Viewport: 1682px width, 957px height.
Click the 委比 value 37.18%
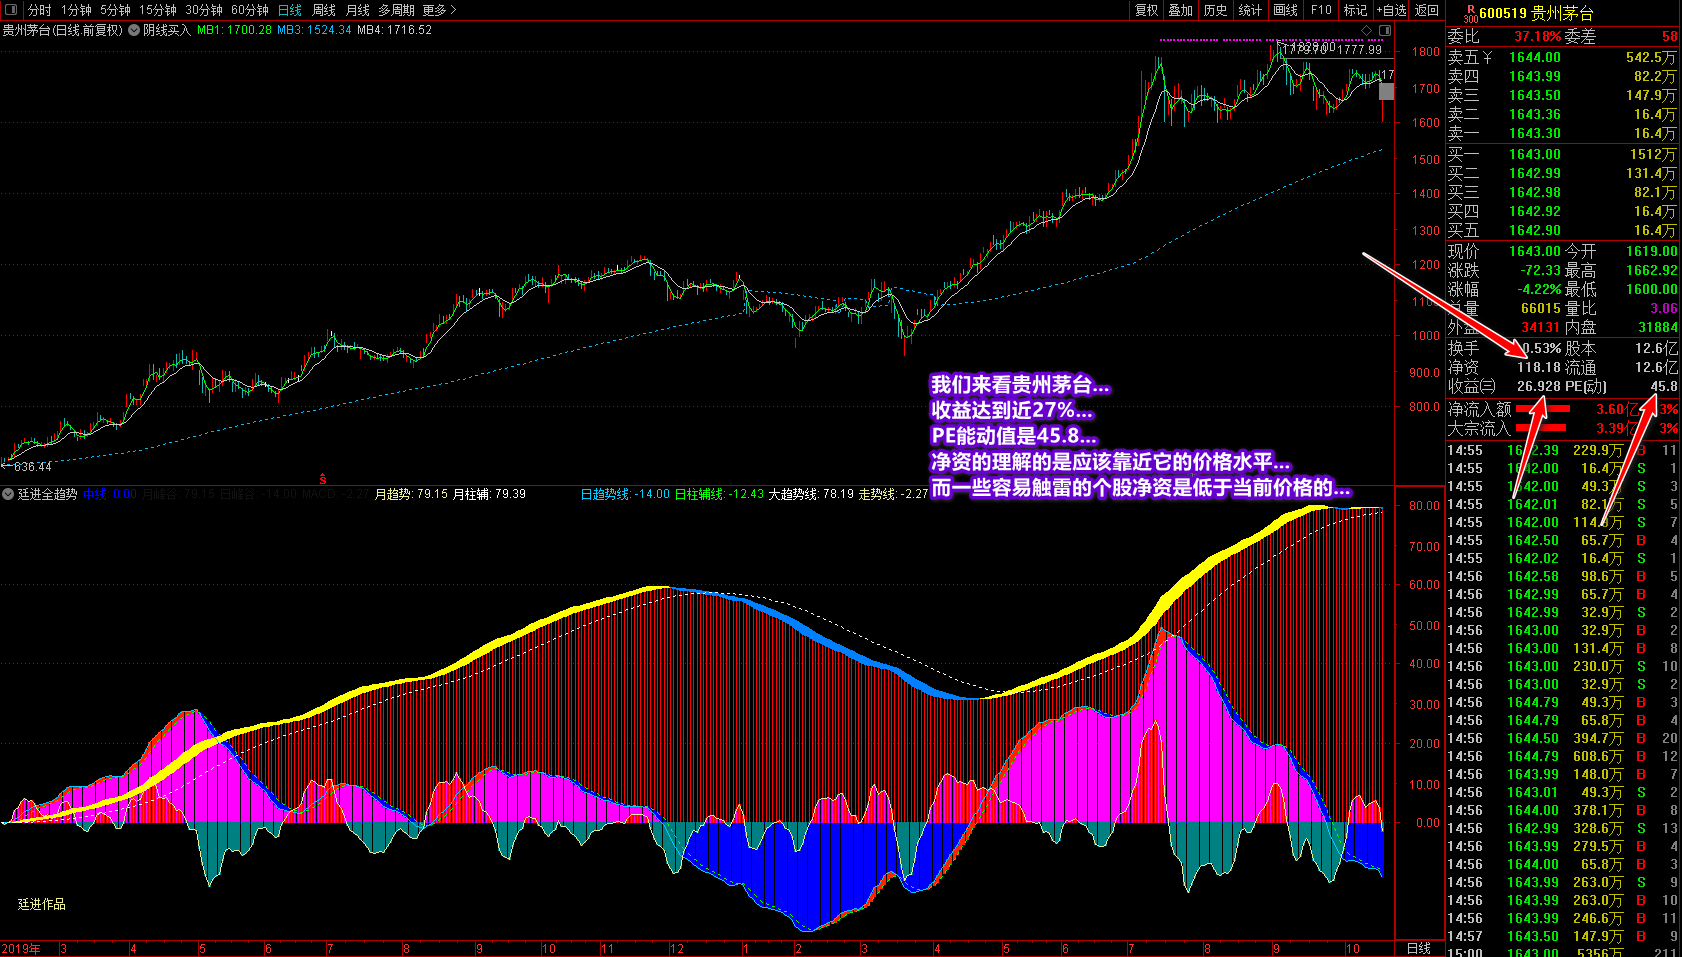[x=1537, y=36]
